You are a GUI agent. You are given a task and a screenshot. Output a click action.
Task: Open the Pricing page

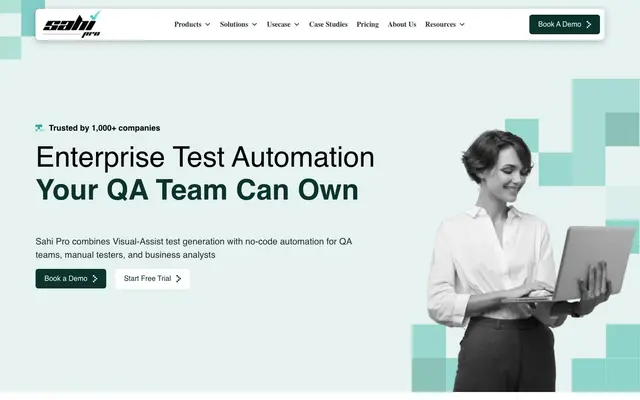(367, 24)
